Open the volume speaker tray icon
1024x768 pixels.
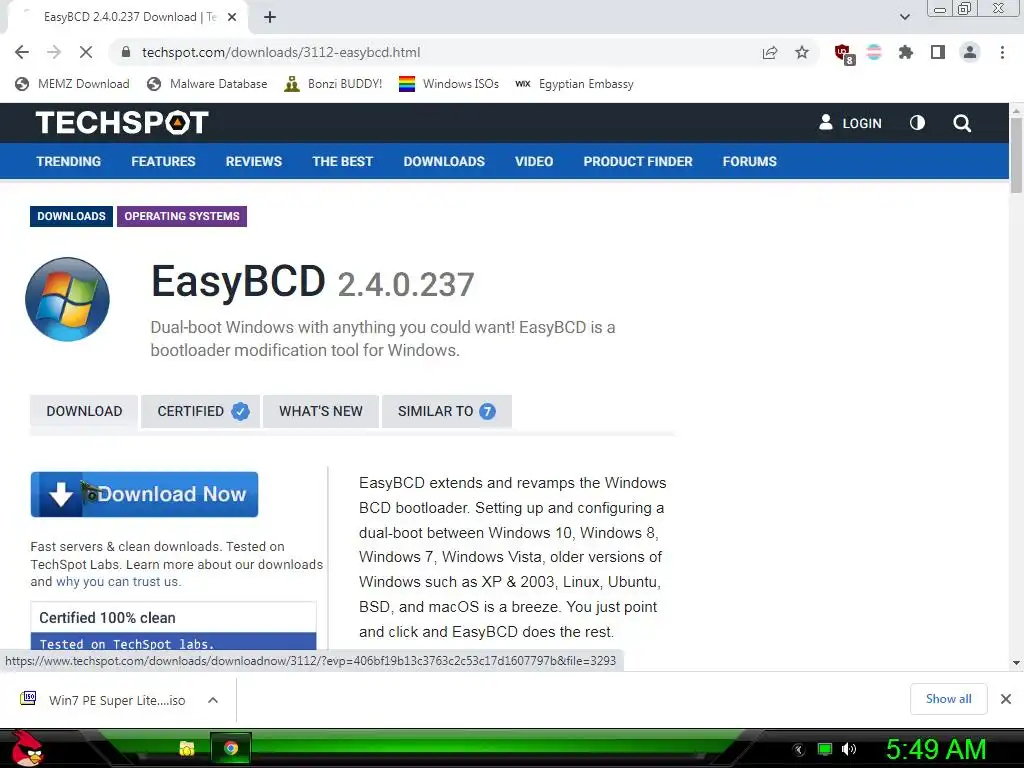[849, 750]
